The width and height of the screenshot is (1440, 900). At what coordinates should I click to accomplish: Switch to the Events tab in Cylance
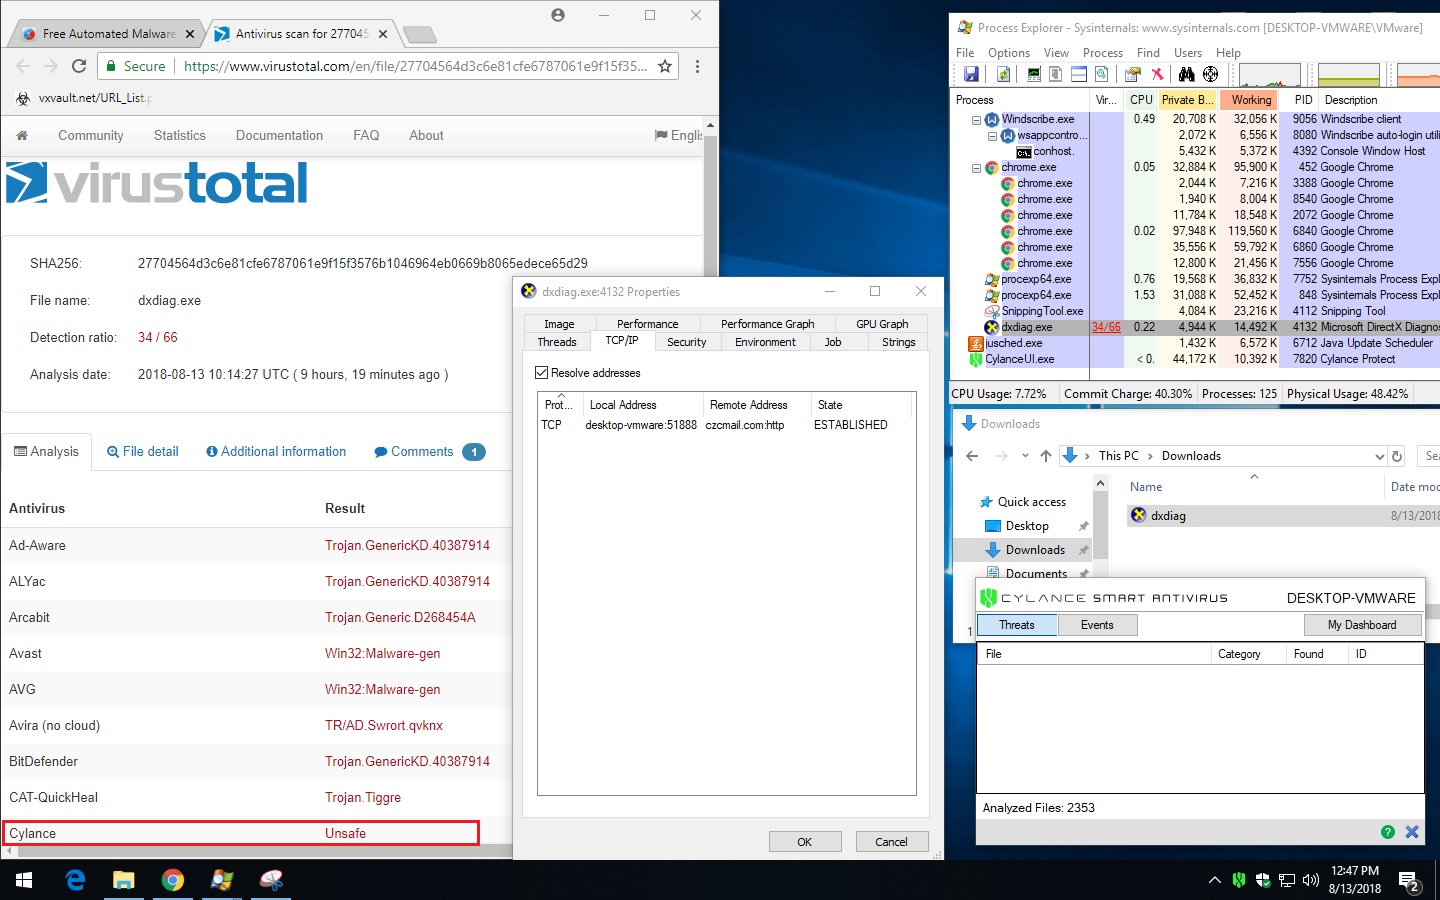pyautogui.click(x=1097, y=625)
